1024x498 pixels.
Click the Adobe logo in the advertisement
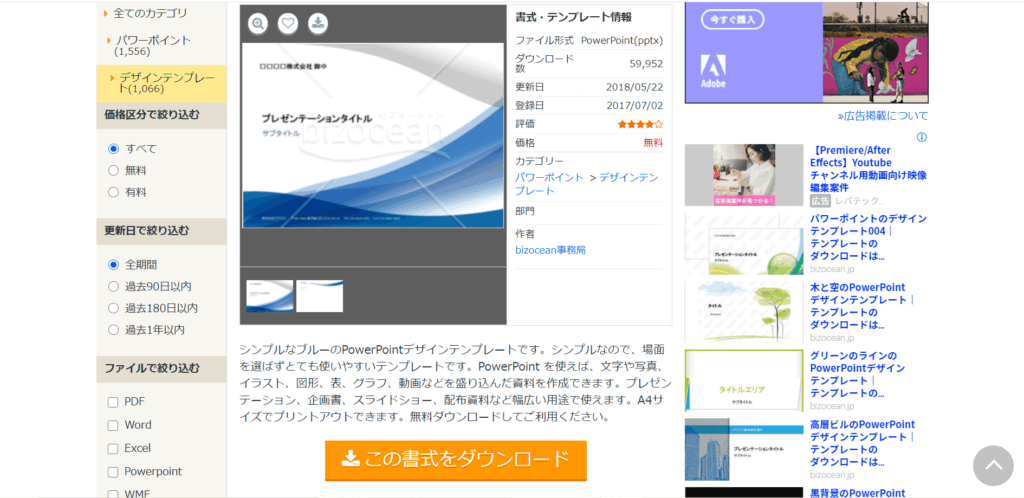(x=713, y=71)
